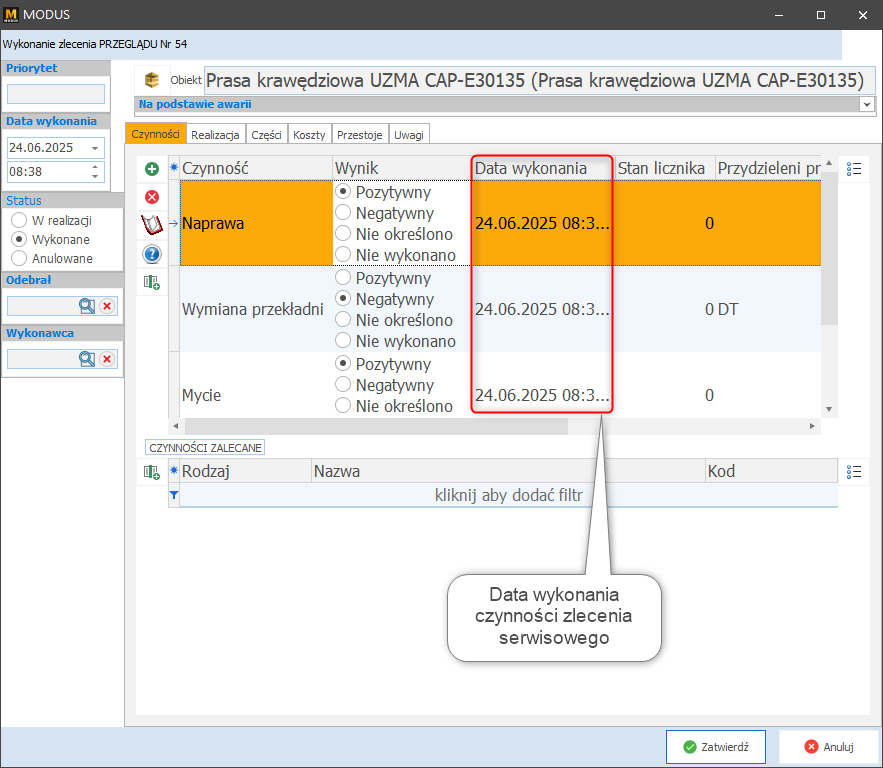
Task: Open column list icon beside activities grid
Action: [854, 170]
